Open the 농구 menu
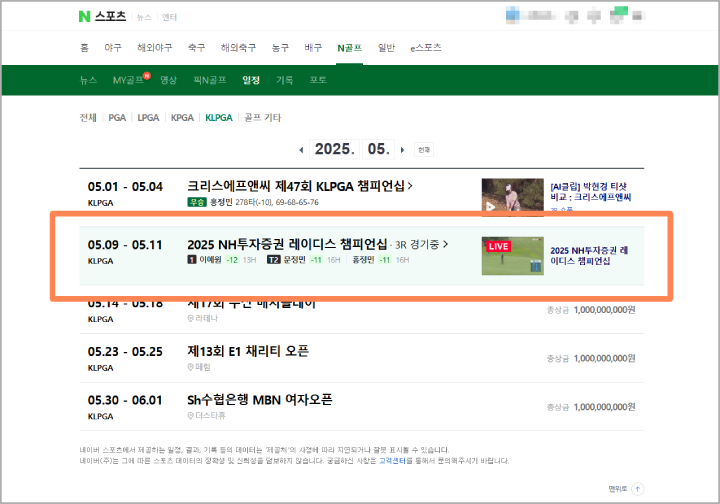This screenshot has width=720, height=504. click(x=280, y=48)
